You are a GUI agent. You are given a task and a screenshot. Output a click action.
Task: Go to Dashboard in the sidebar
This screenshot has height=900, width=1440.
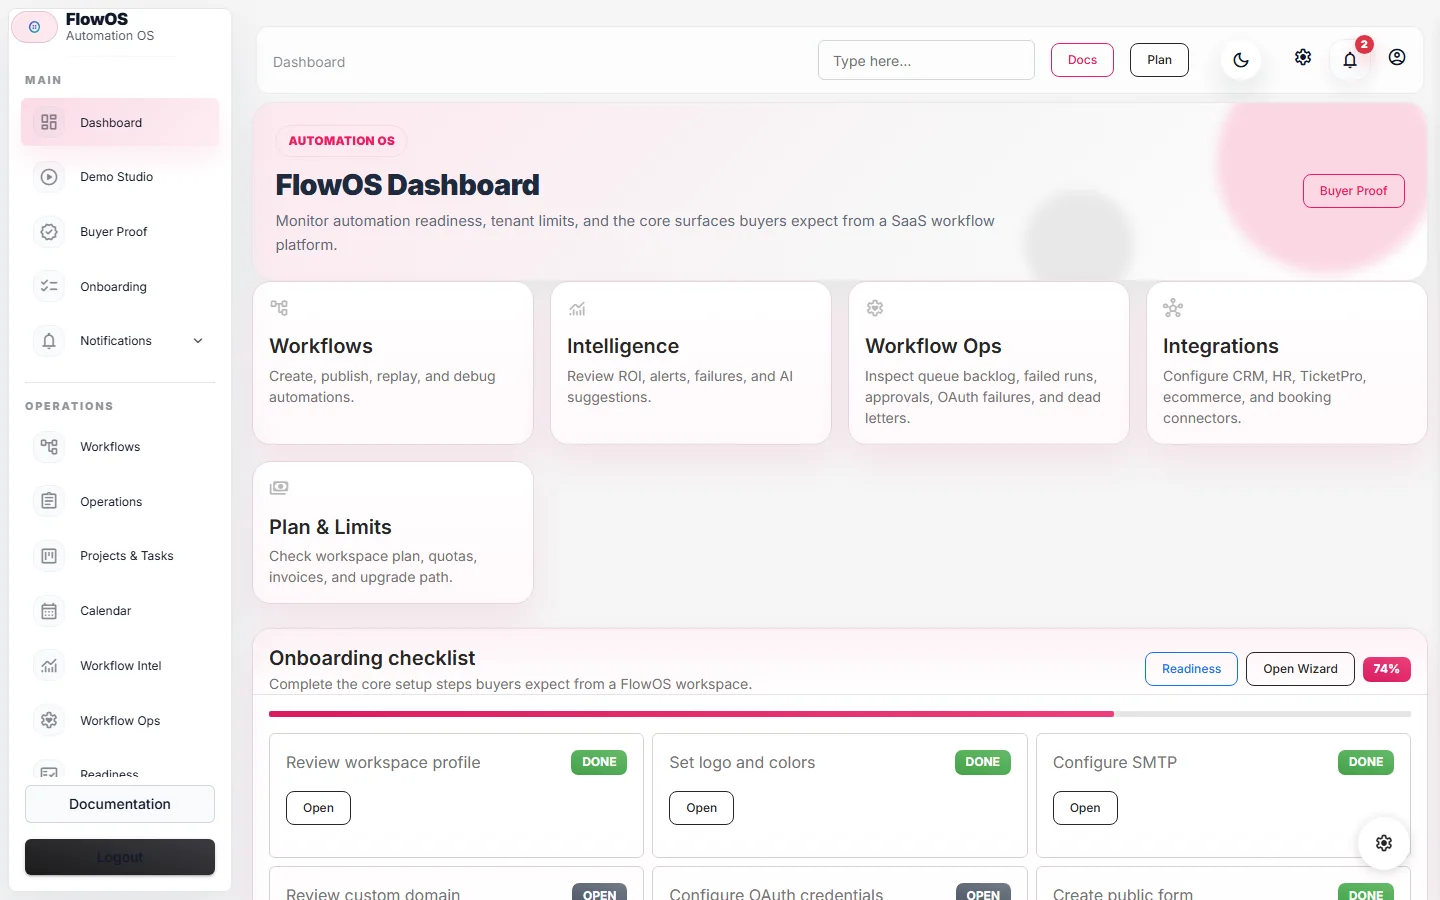click(x=120, y=122)
